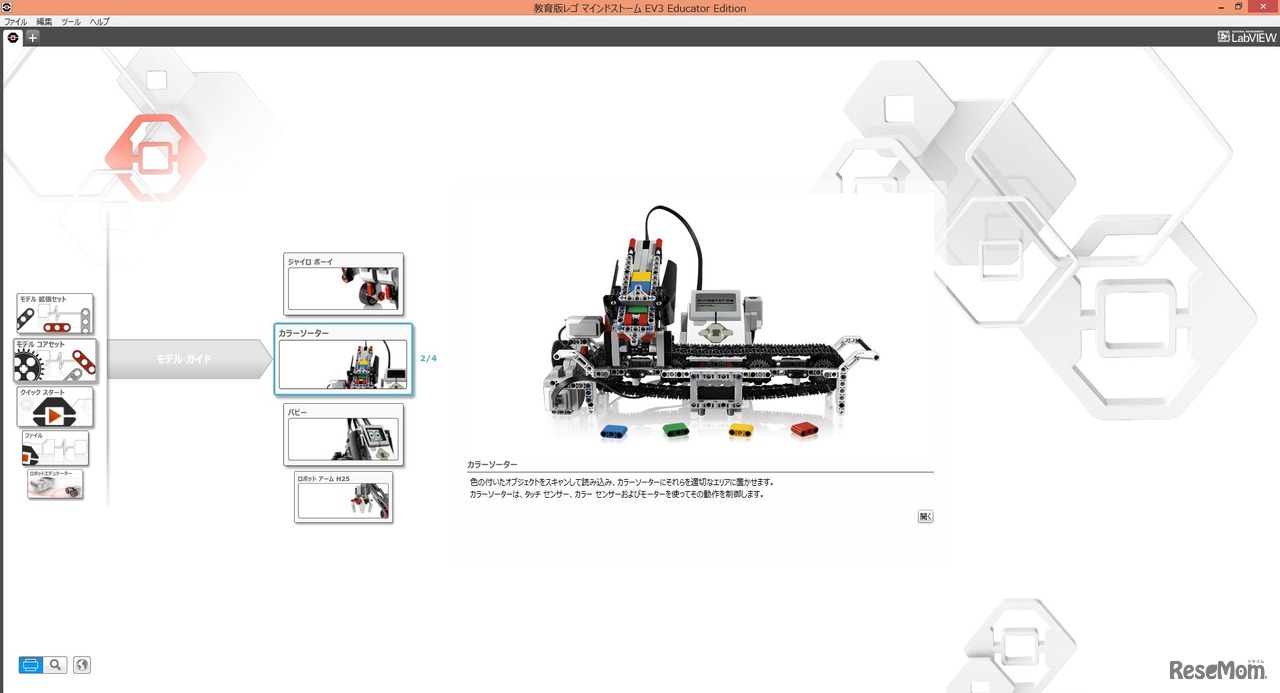
Task: Open the ファイル tile in sidebar
Action: 55,449
